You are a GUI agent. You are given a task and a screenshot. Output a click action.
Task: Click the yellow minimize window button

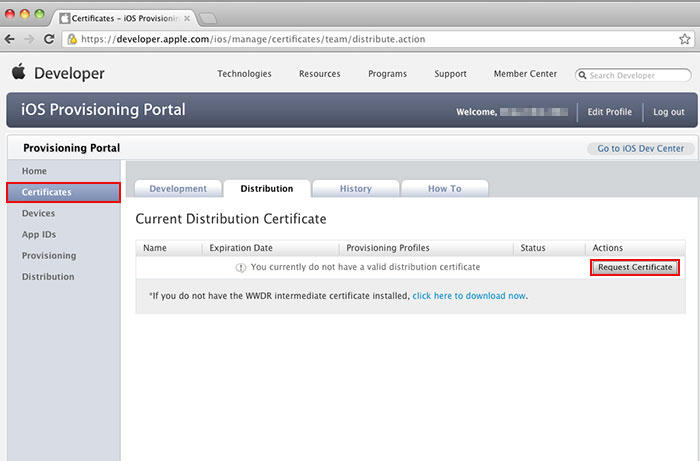pos(25,14)
